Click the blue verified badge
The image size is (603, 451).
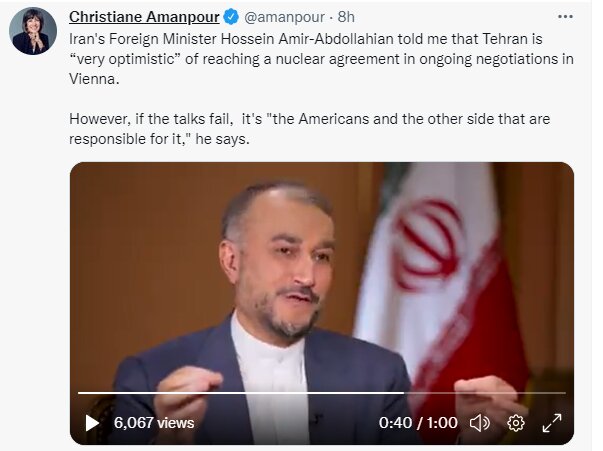coord(231,17)
